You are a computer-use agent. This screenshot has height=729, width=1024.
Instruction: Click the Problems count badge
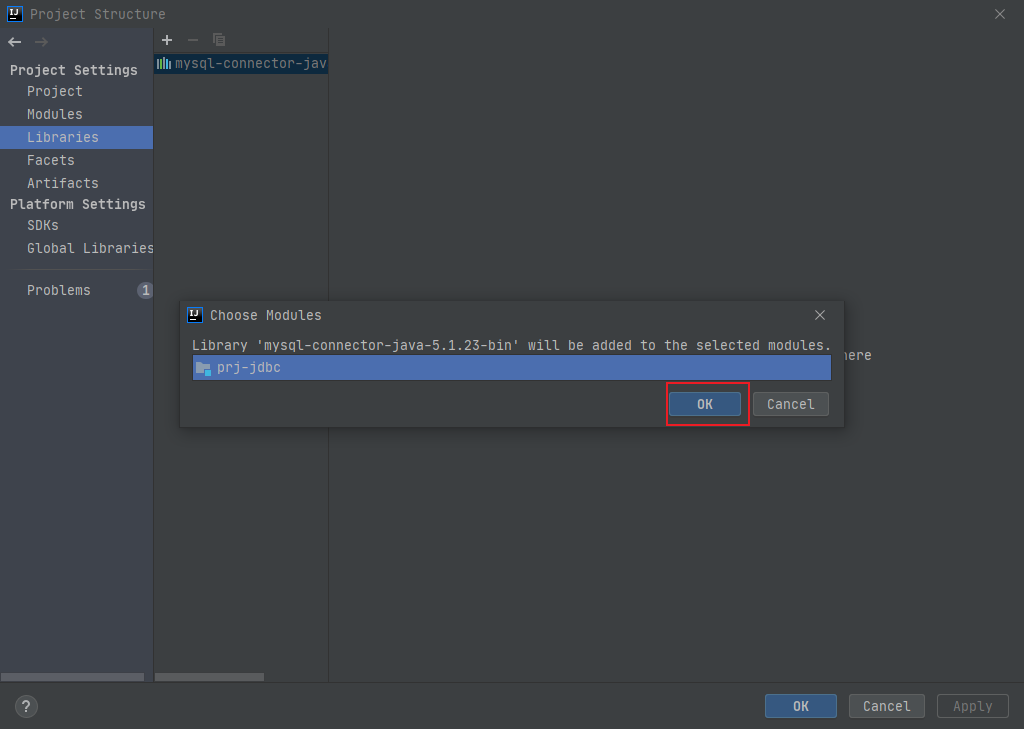pyautogui.click(x=145, y=290)
